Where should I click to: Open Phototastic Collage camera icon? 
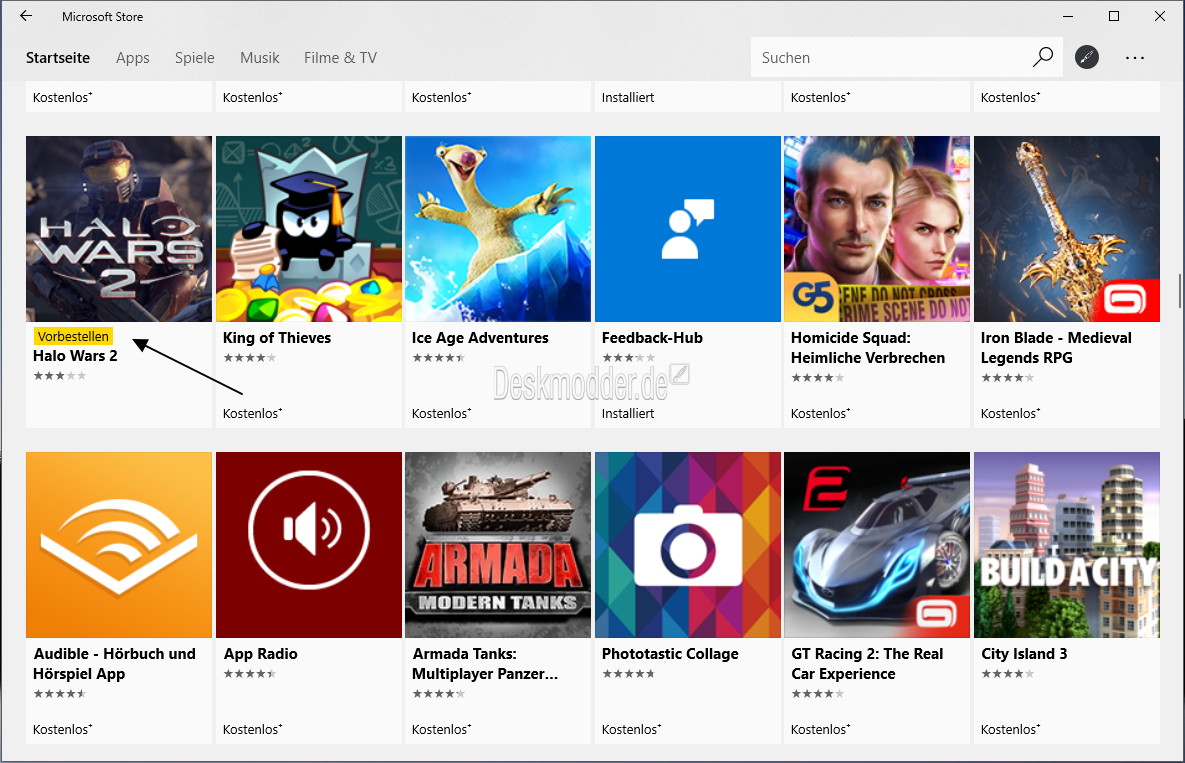[688, 545]
